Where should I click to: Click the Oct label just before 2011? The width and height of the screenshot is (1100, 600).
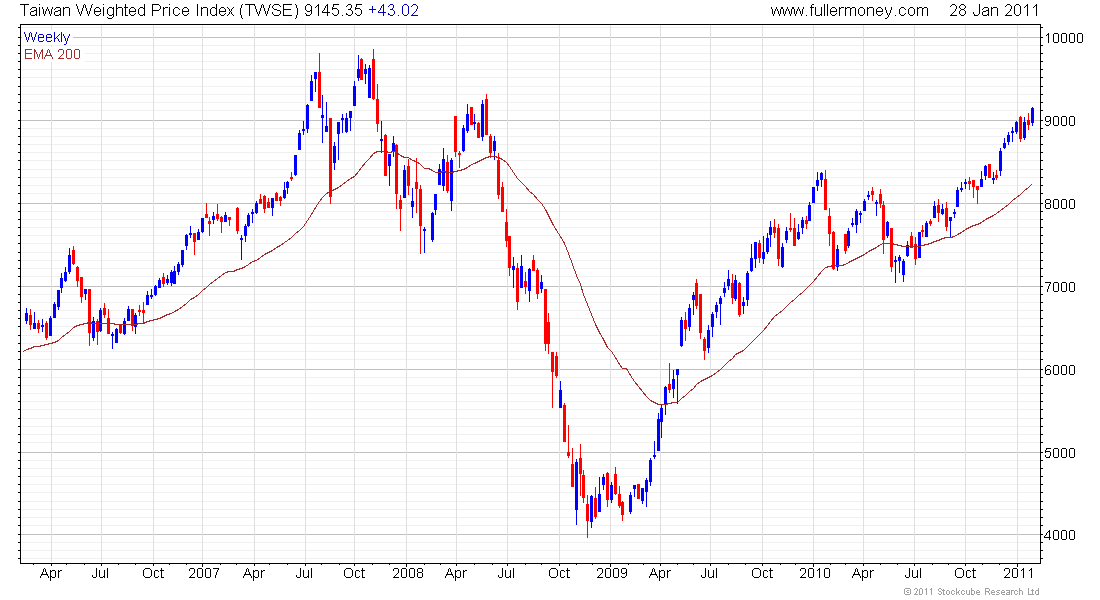click(965, 573)
